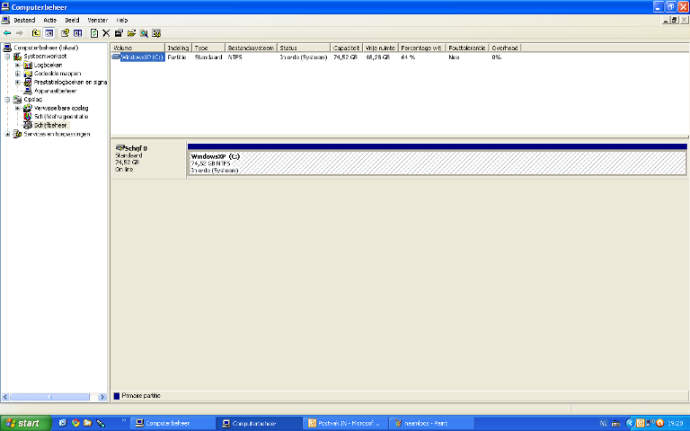The image size is (690, 431).
Task: Select the Schijf 0 disk label box
Action: [149, 160]
